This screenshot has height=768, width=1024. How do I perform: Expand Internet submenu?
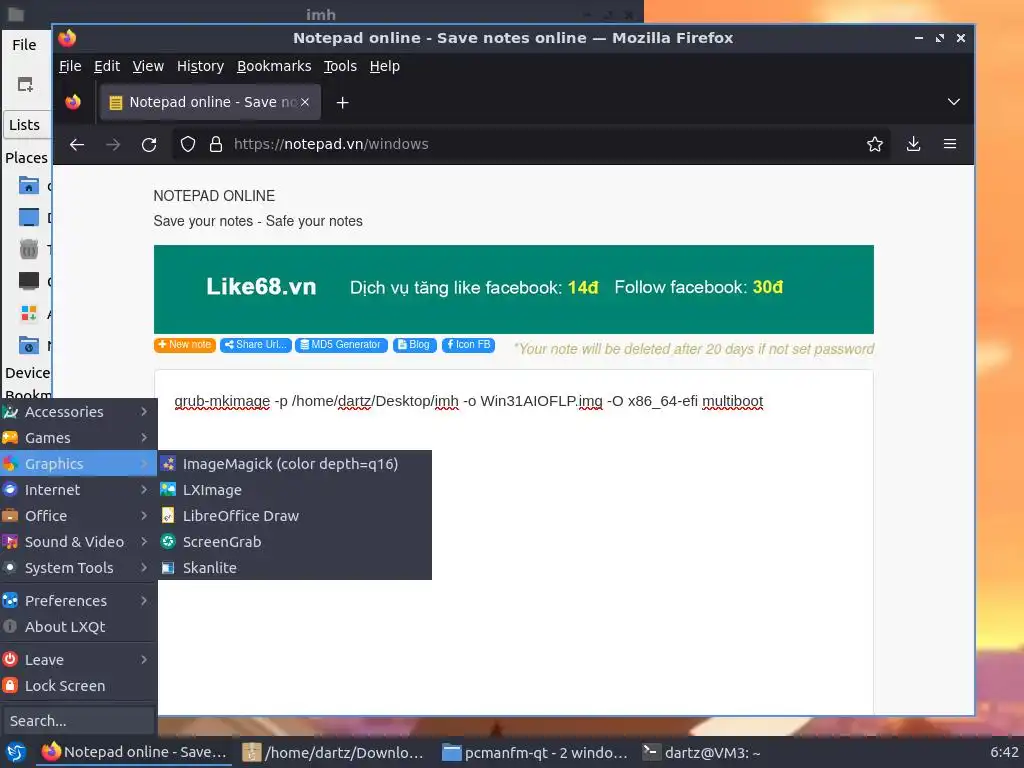[x=78, y=490]
